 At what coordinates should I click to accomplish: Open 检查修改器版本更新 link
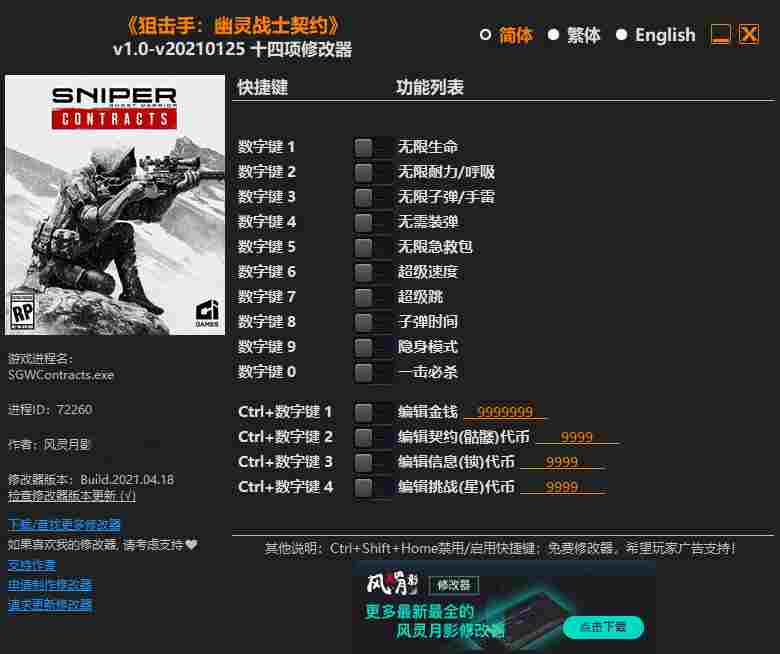pos(72,496)
